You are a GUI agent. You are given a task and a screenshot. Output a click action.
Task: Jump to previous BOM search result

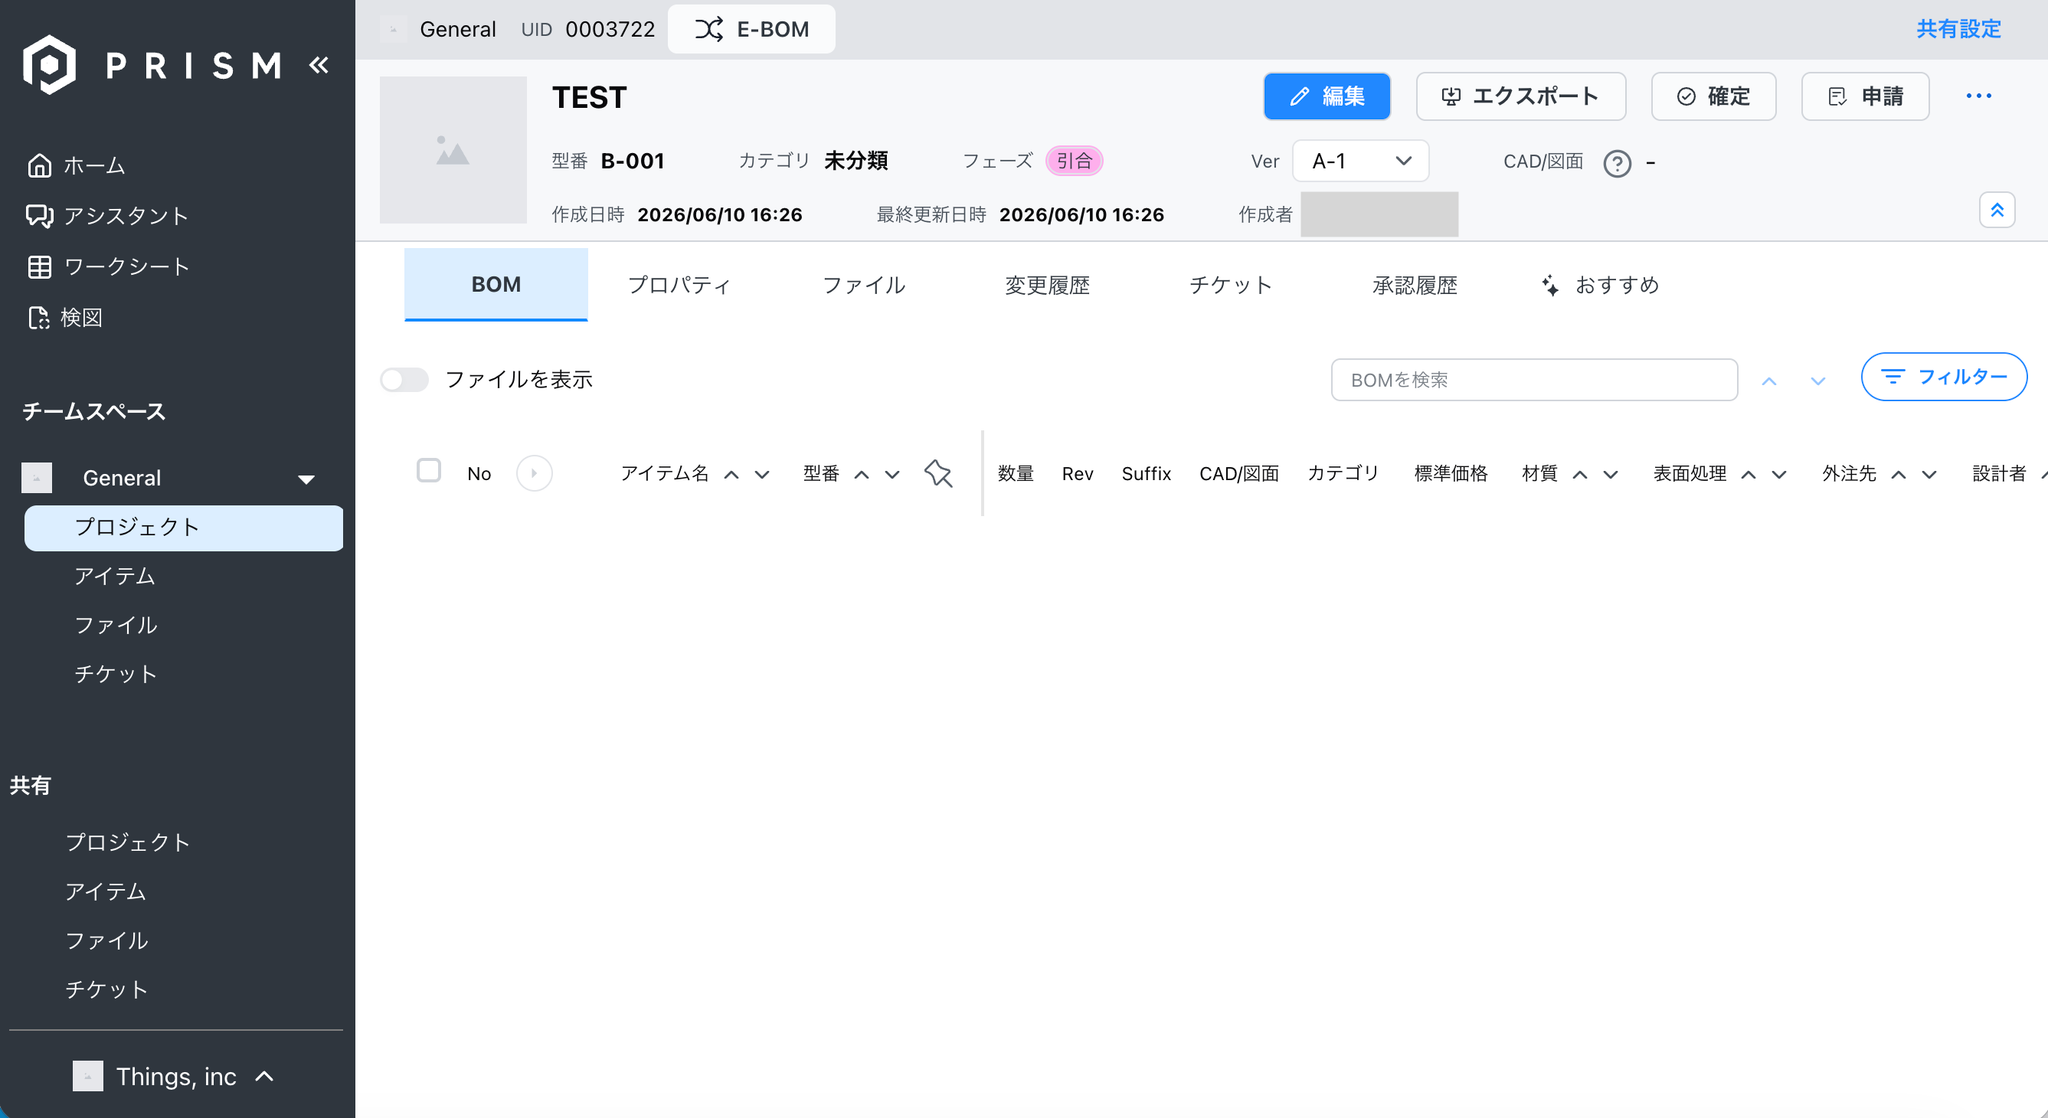click(x=1769, y=381)
